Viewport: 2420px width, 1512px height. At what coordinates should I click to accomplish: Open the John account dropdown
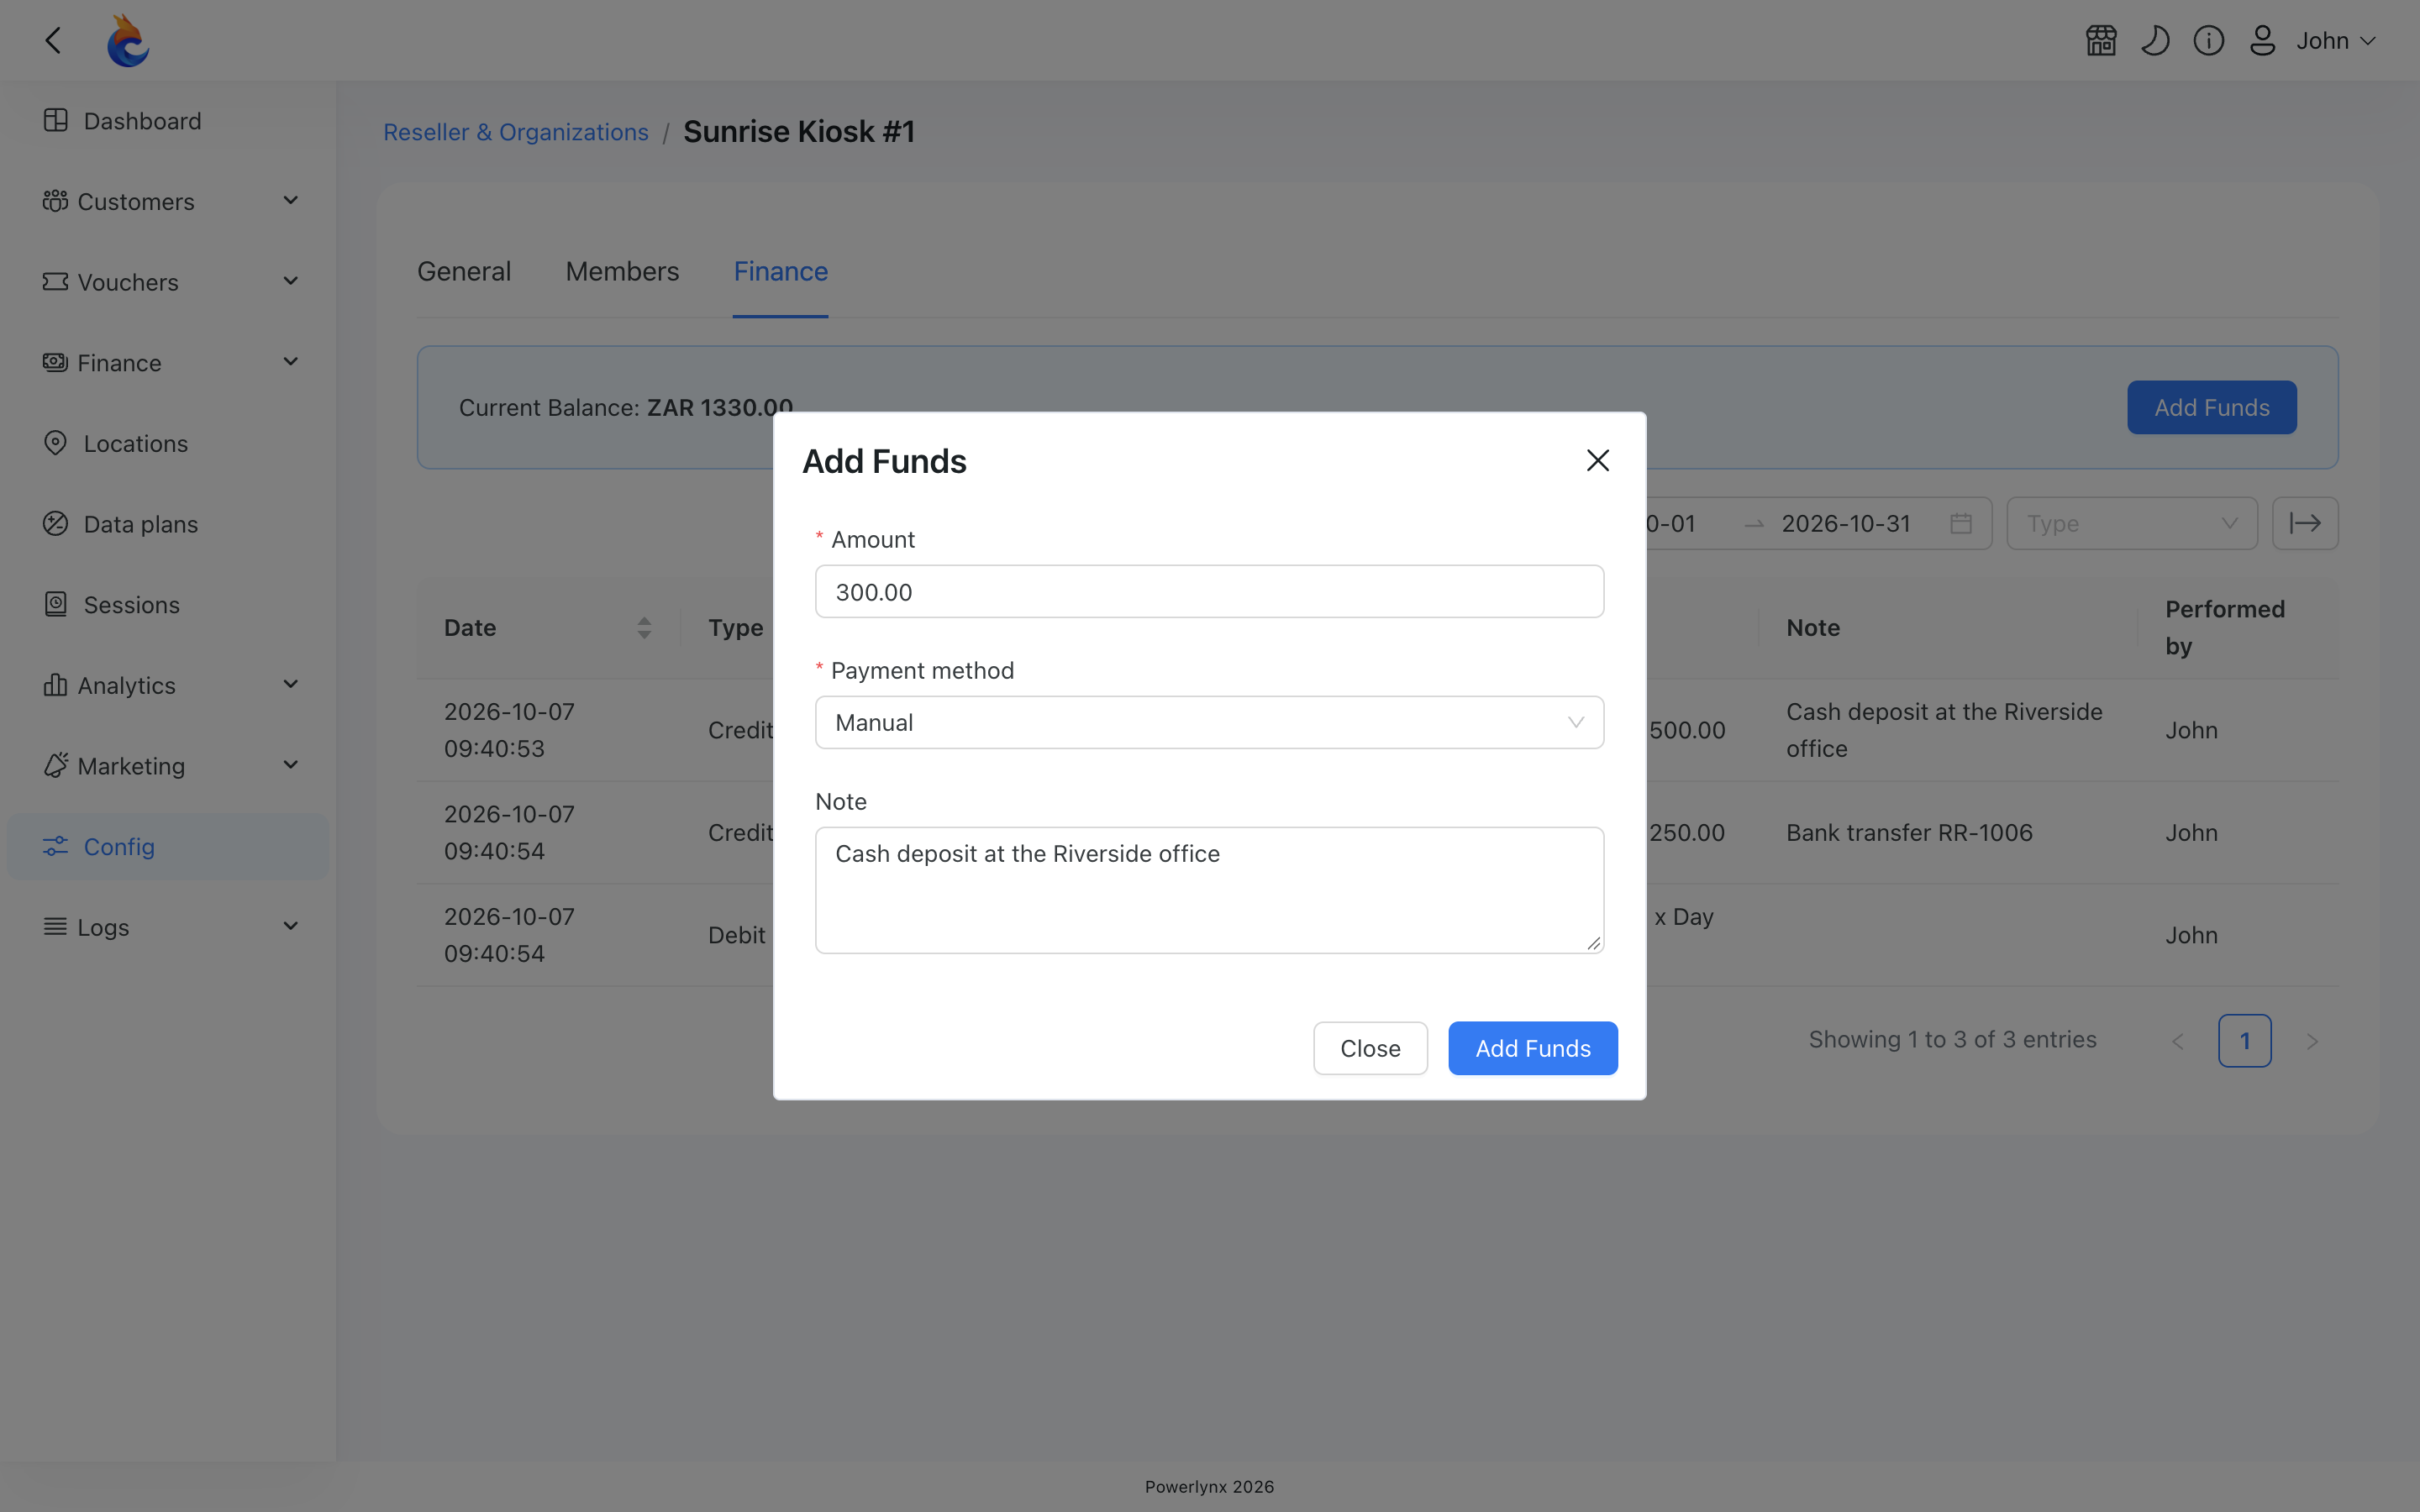click(2335, 40)
